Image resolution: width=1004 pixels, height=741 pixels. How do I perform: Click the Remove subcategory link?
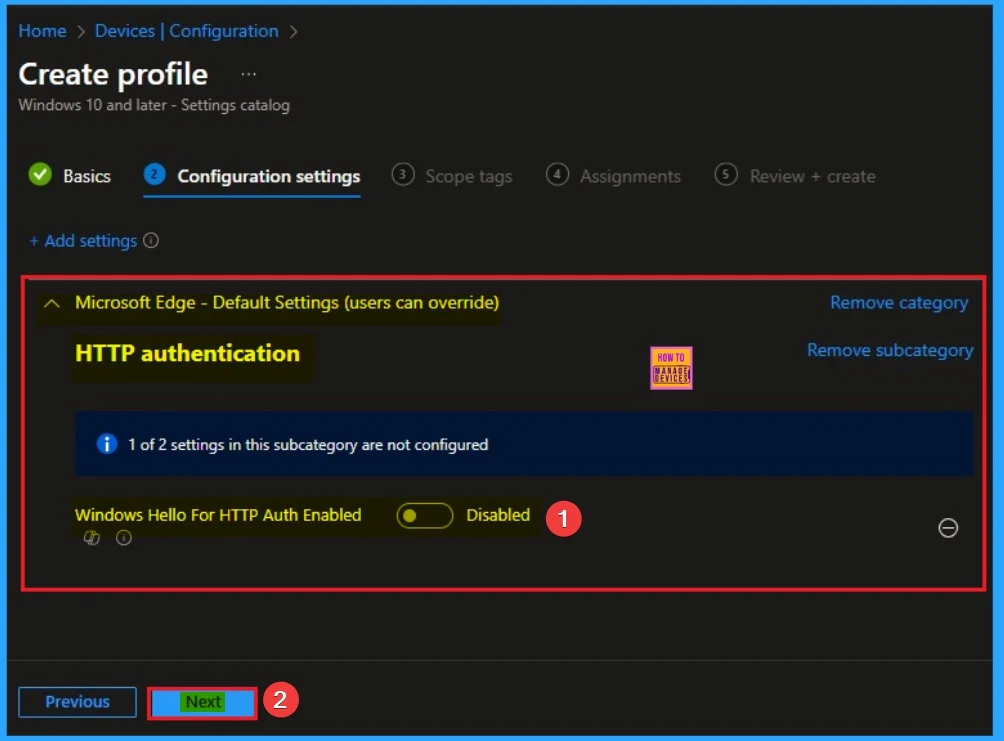pyautogui.click(x=889, y=350)
